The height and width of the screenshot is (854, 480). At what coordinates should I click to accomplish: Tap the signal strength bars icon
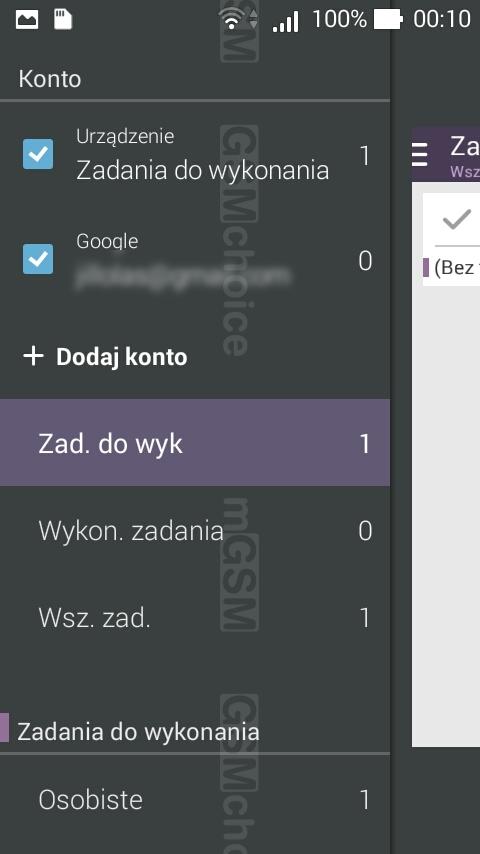click(x=285, y=22)
